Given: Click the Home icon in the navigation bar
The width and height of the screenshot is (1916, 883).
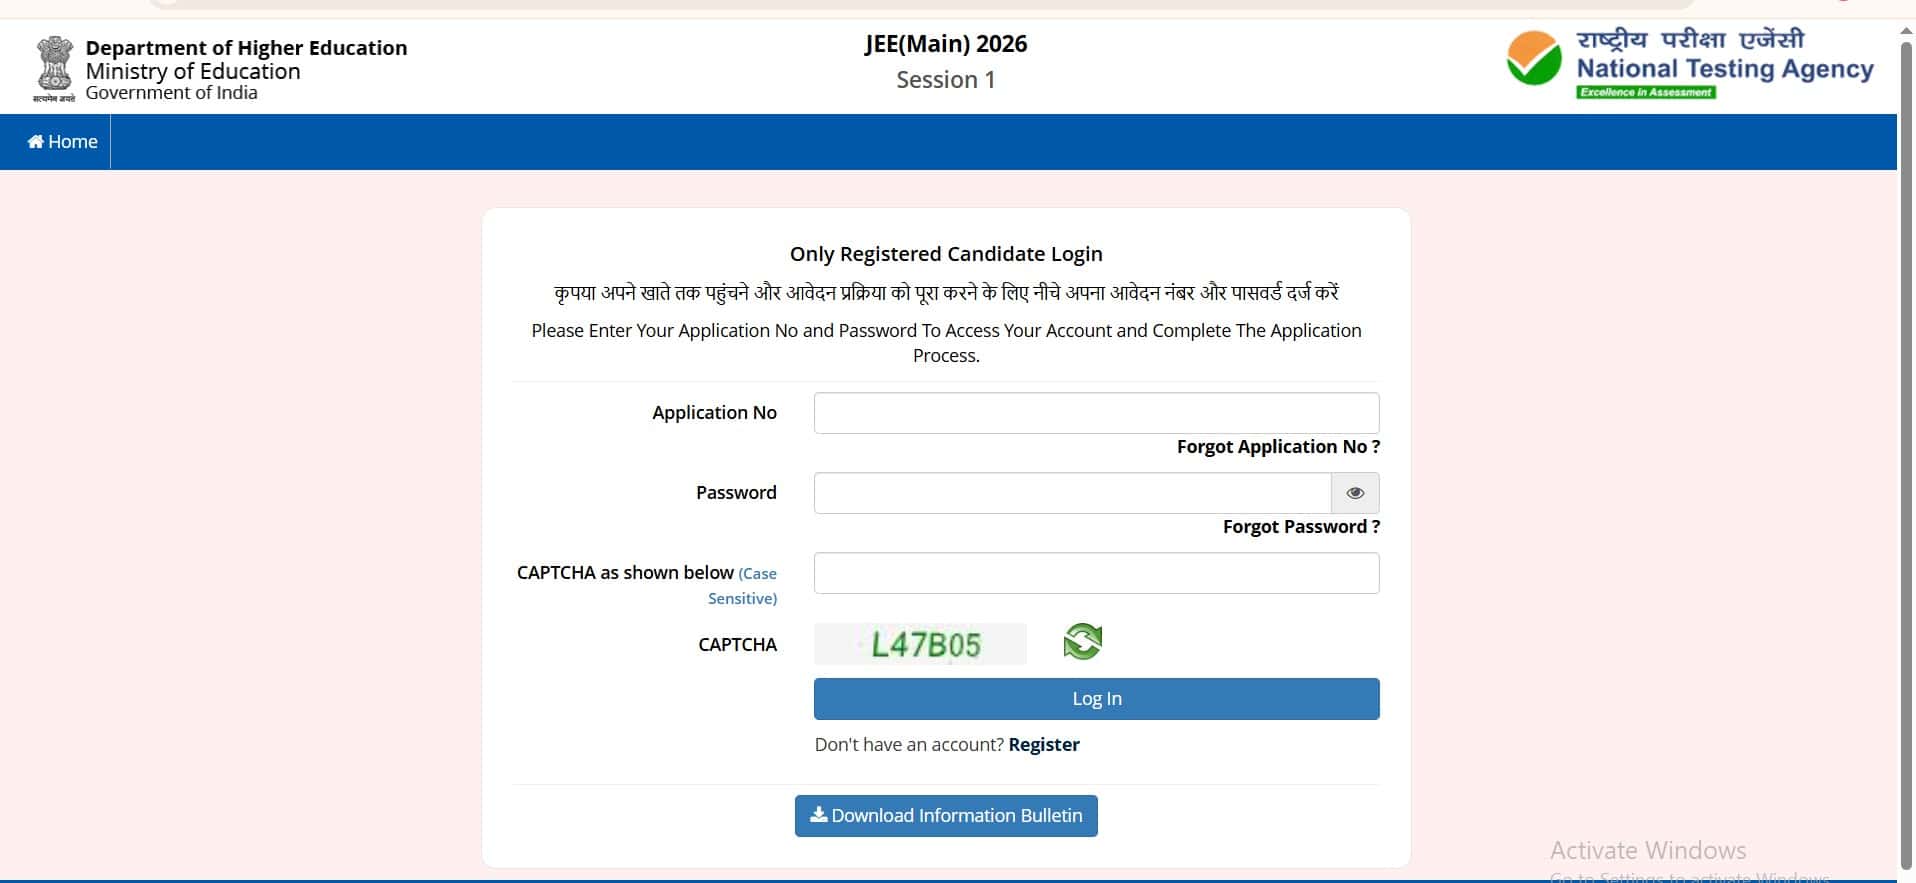Looking at the screenshot, I should tap(36, 142).
